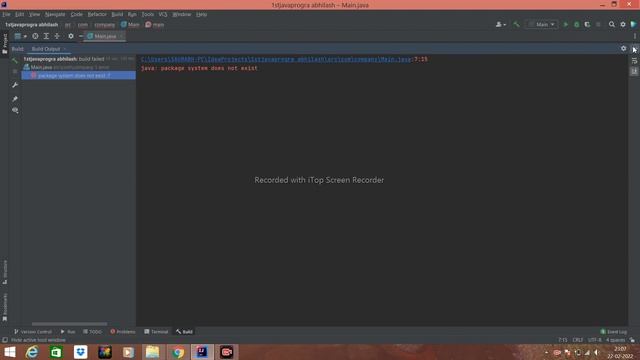Click the wrench icon in the Build sidebar
This screenshot has height=360, width=640.
pyautogui.click(x=15, y=85)
